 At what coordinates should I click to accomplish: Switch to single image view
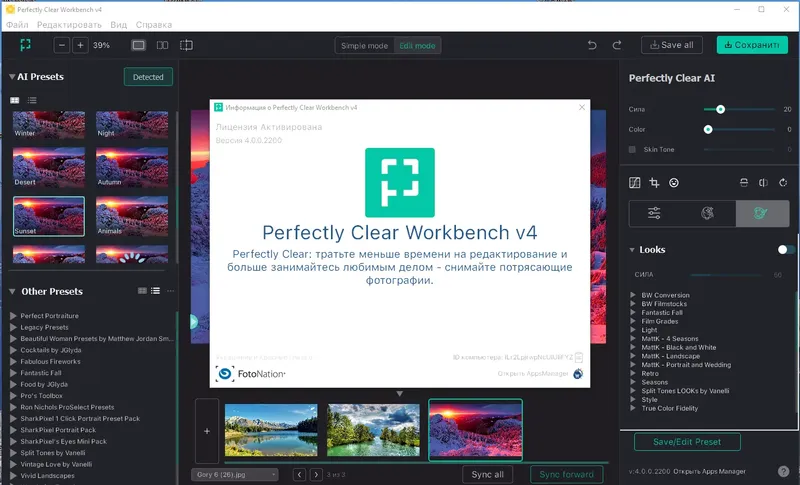point(138,45)
